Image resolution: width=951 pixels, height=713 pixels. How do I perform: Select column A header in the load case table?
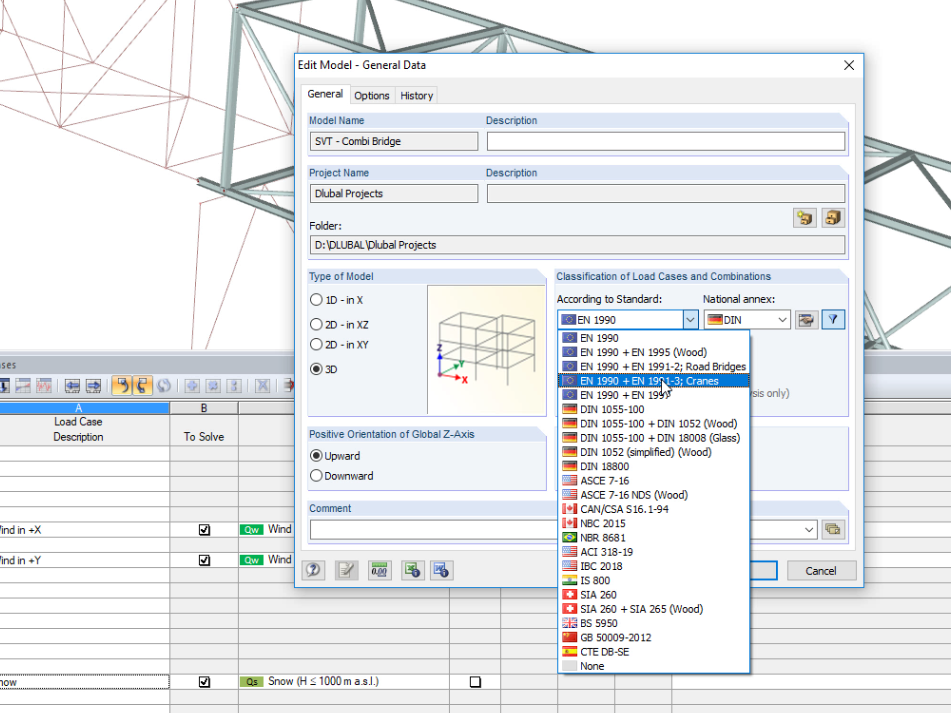[x=79, y=408]
